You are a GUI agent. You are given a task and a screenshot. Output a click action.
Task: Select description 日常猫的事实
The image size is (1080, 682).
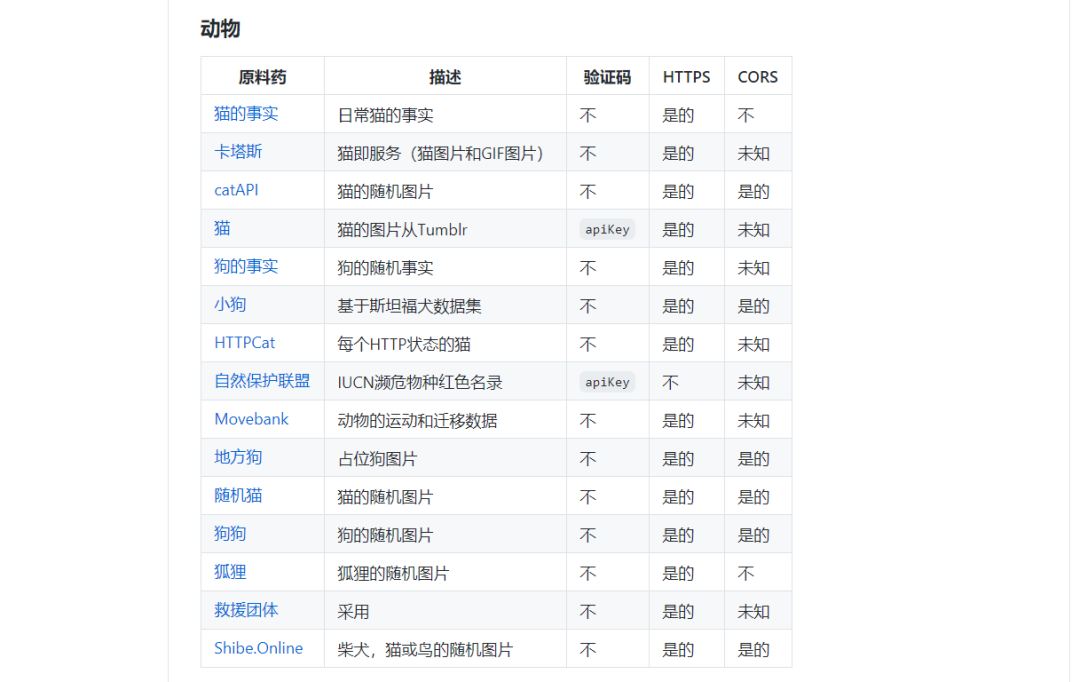click(x=386, y=115)
